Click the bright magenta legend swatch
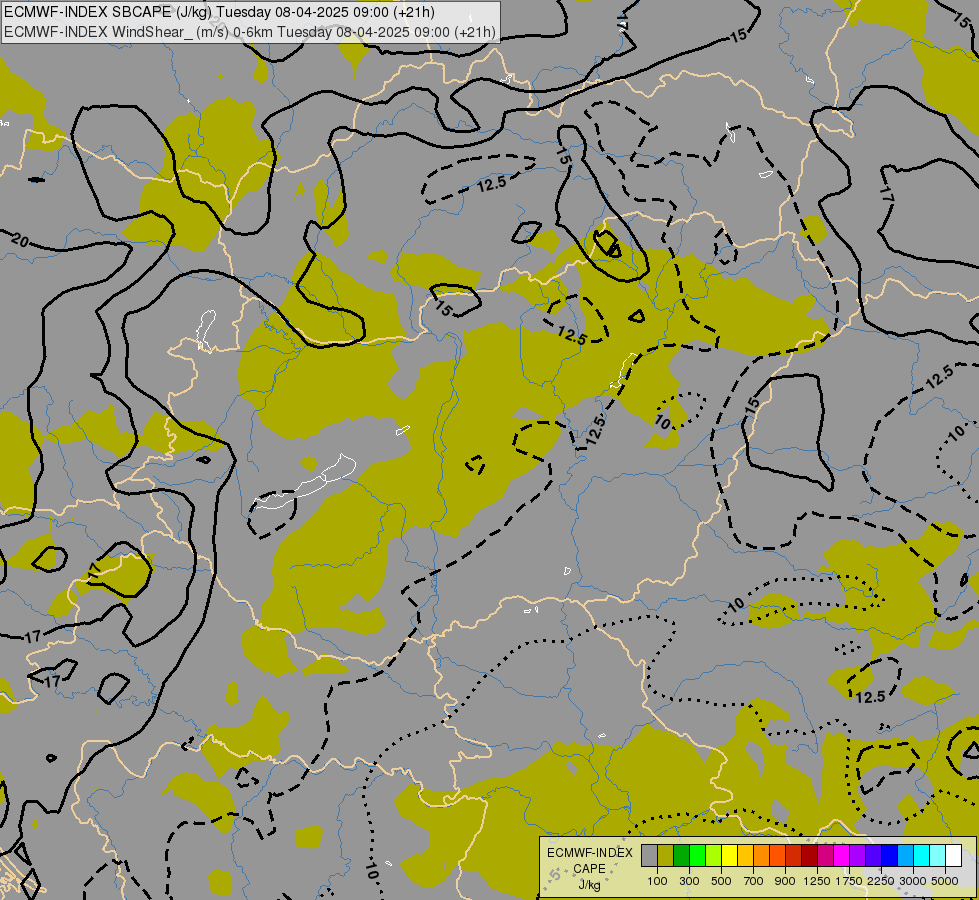Viewport: 979px width, 900px height. tap(842, 856)
